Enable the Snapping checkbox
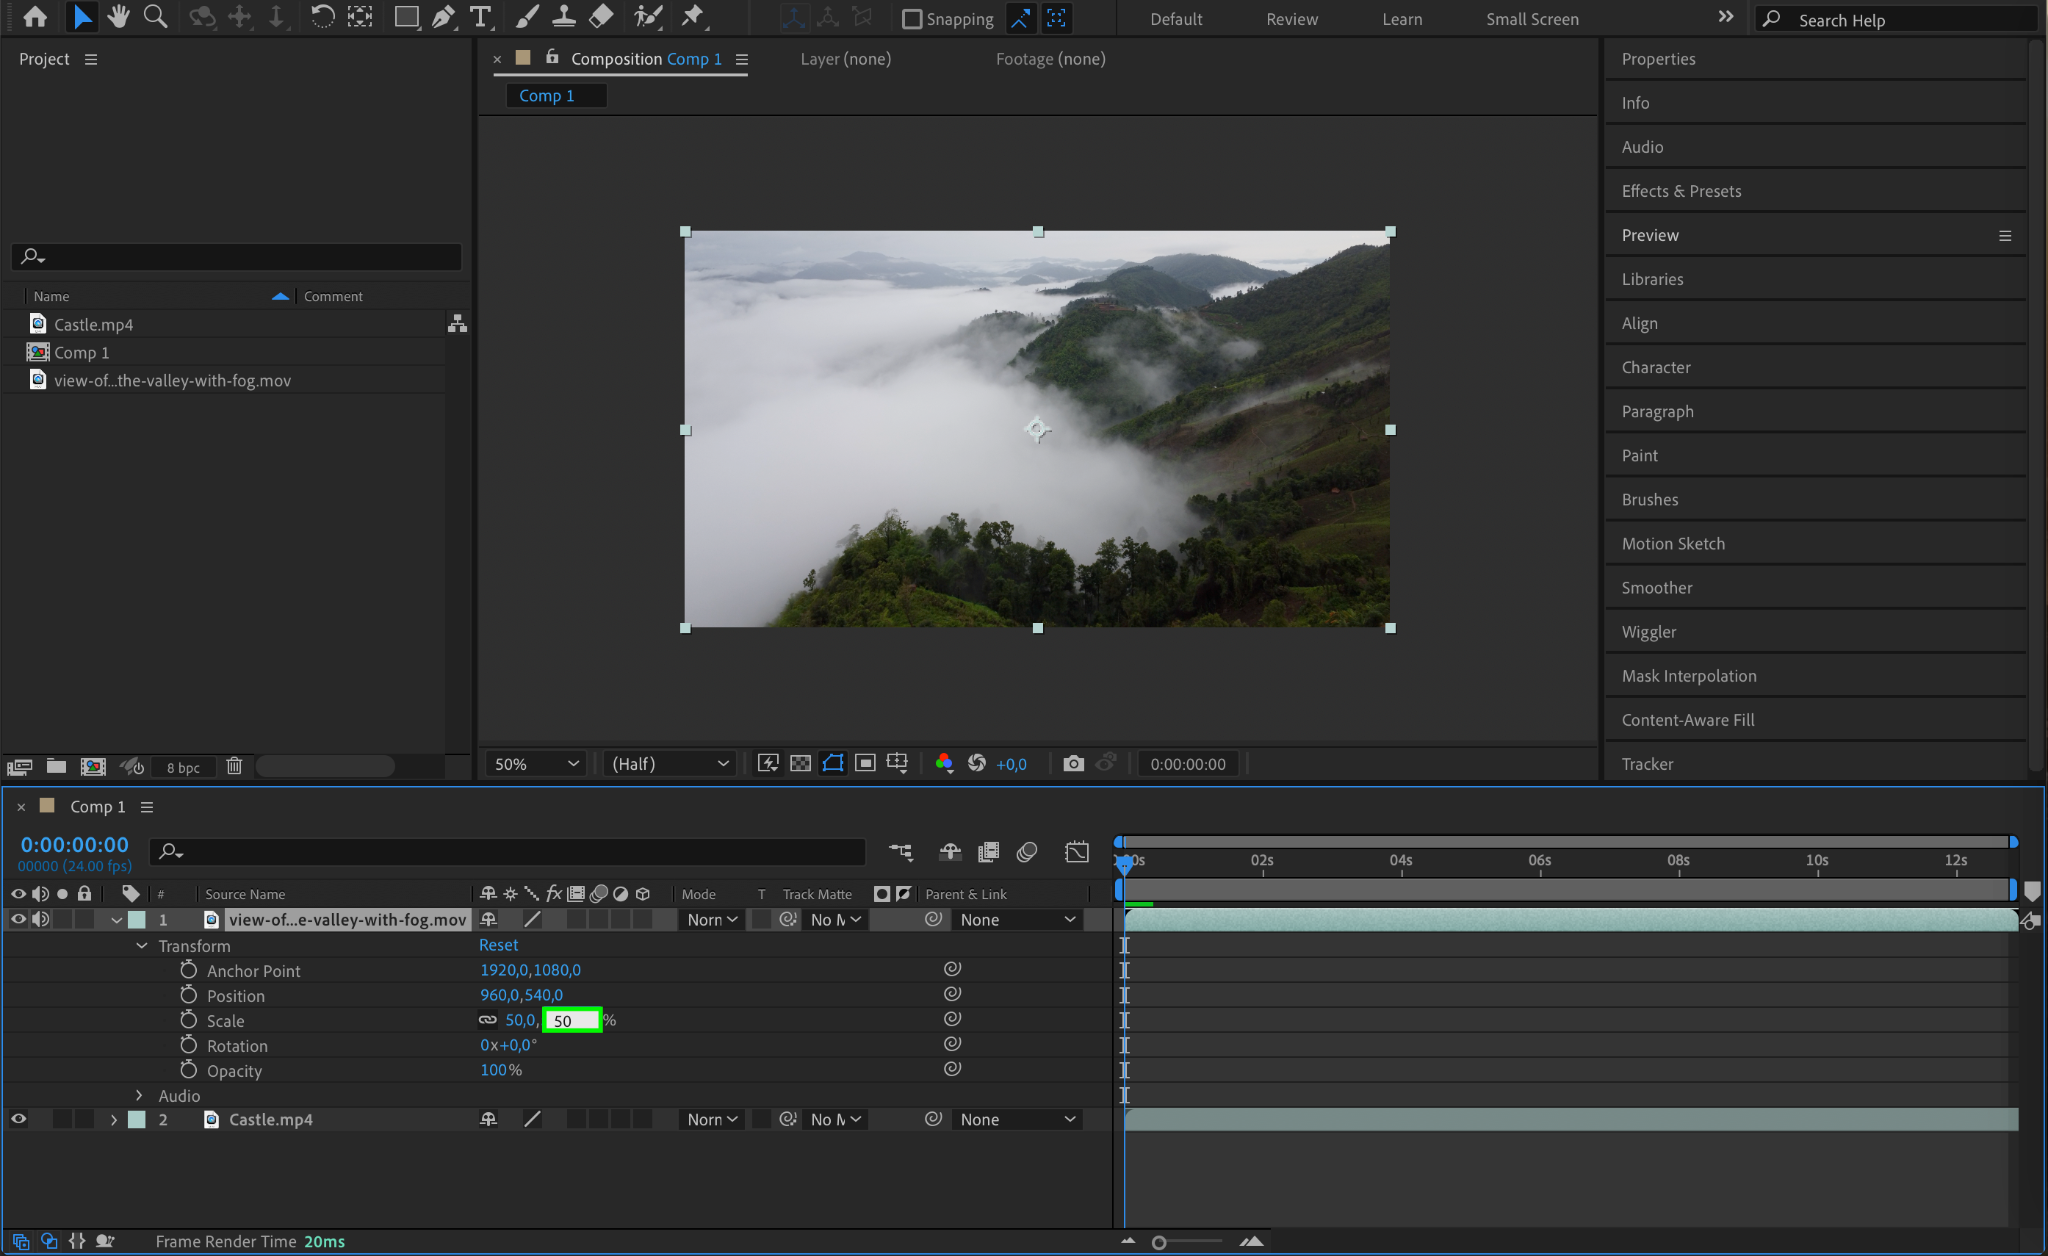 (911, 19)
